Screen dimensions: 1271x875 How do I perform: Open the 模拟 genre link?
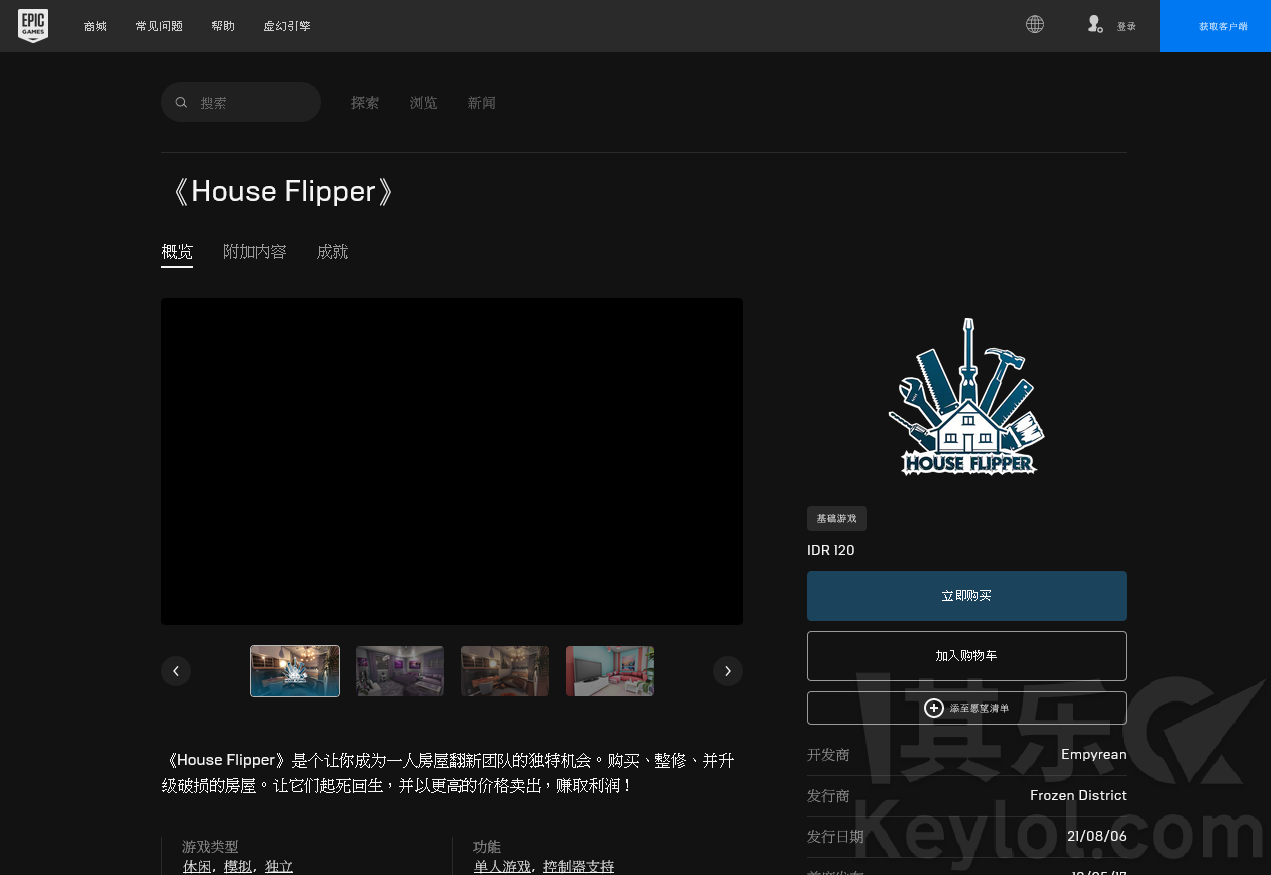[x=238, y=867]
